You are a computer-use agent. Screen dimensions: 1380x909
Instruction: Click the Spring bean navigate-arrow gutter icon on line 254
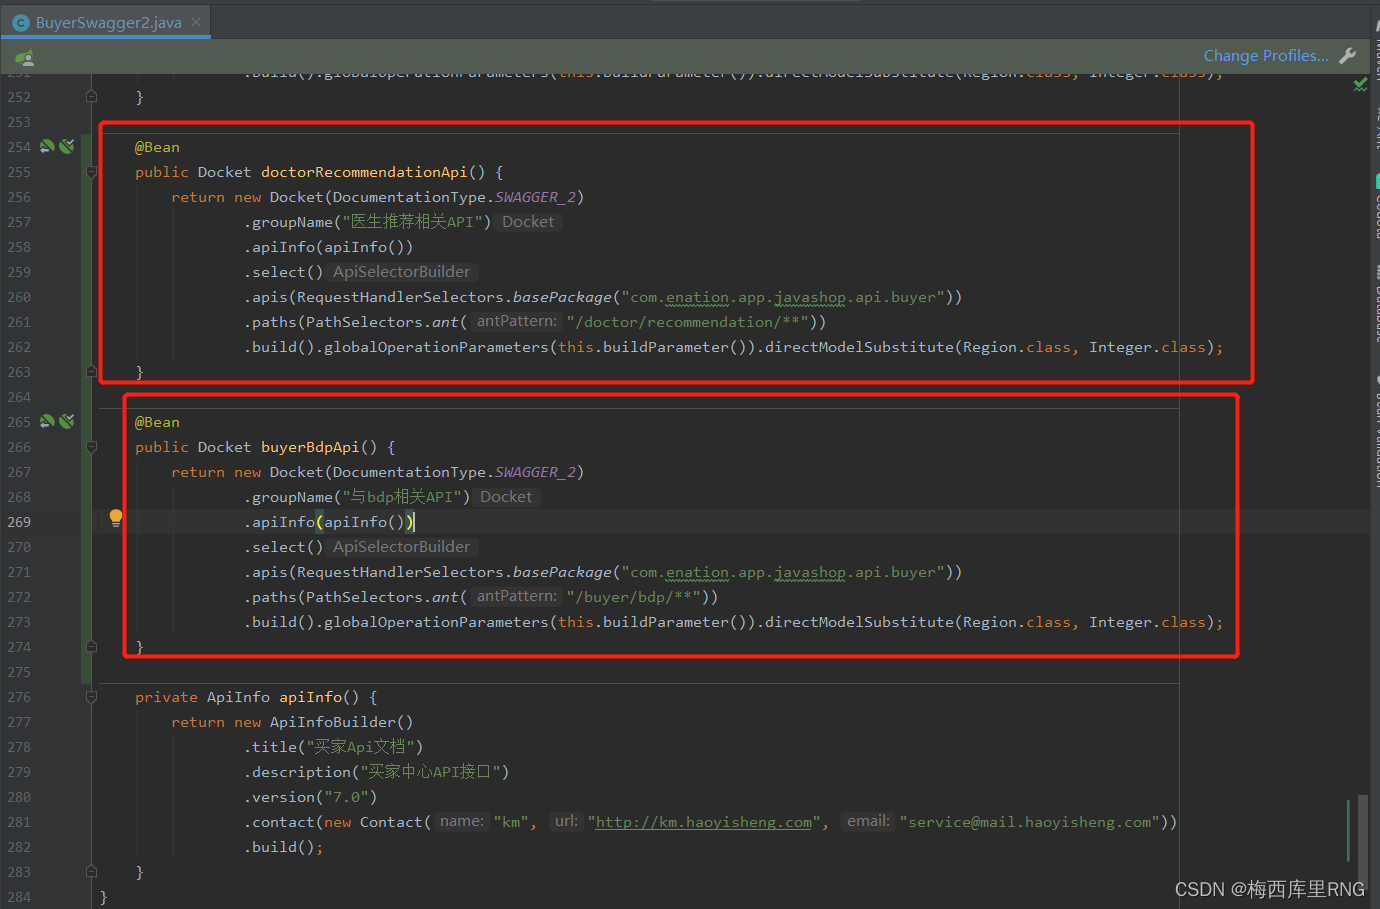click(47, 147)
